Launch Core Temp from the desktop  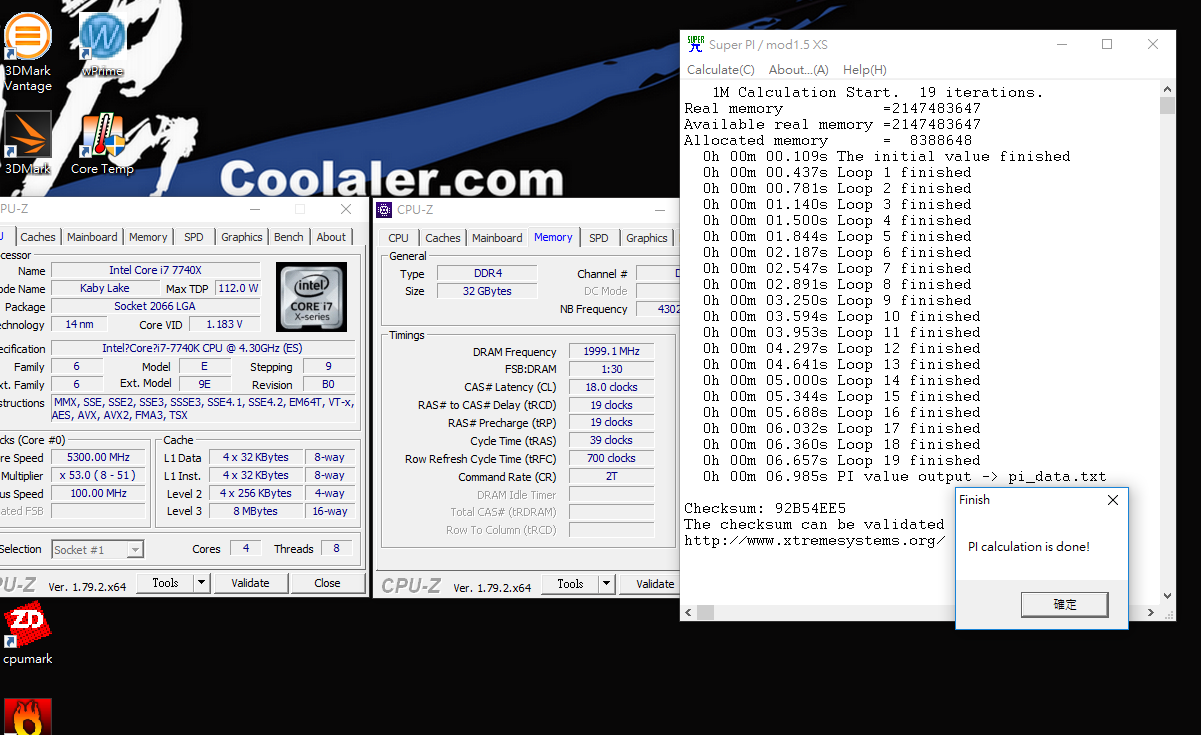coord(102,143)
